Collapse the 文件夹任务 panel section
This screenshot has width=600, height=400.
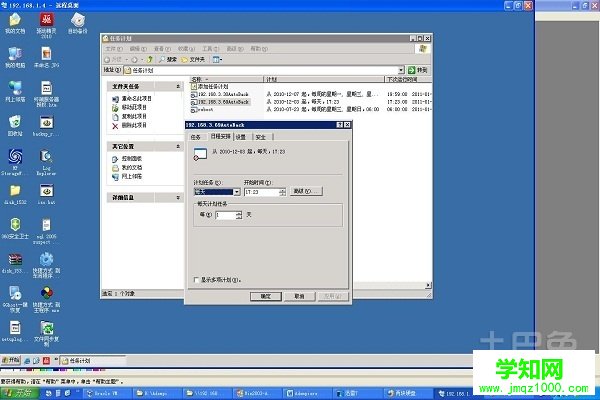178,87
